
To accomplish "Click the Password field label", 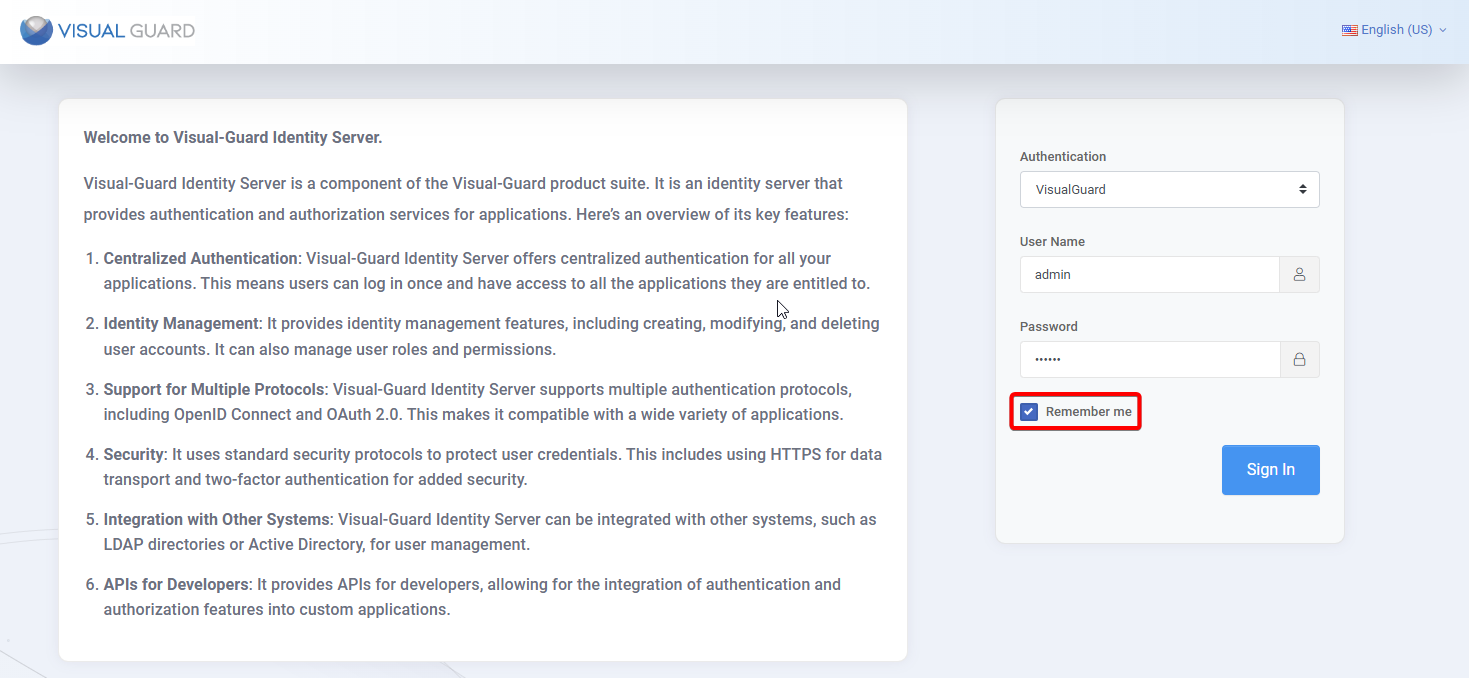I will [x=1048, y=327].
